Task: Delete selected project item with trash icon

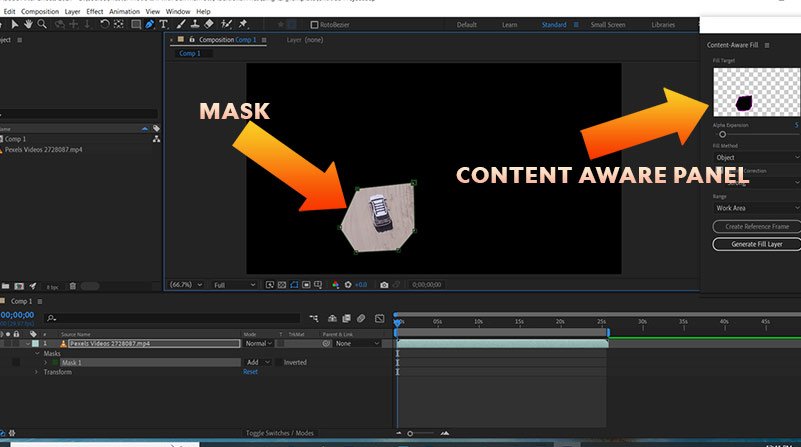Action: pyautogui.click(x=73, y=286)
